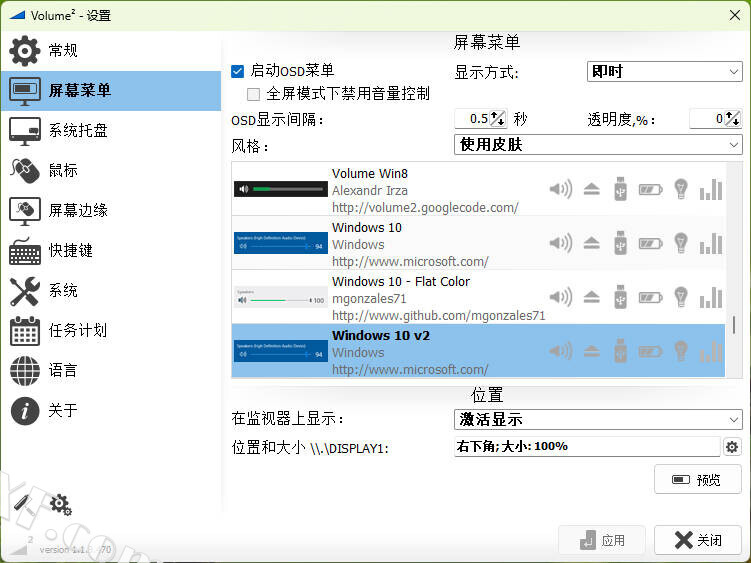Open the 在监视器上显示 dropdown
The width and height of the screenshot is (751, 563).
[x=598, y=419]
